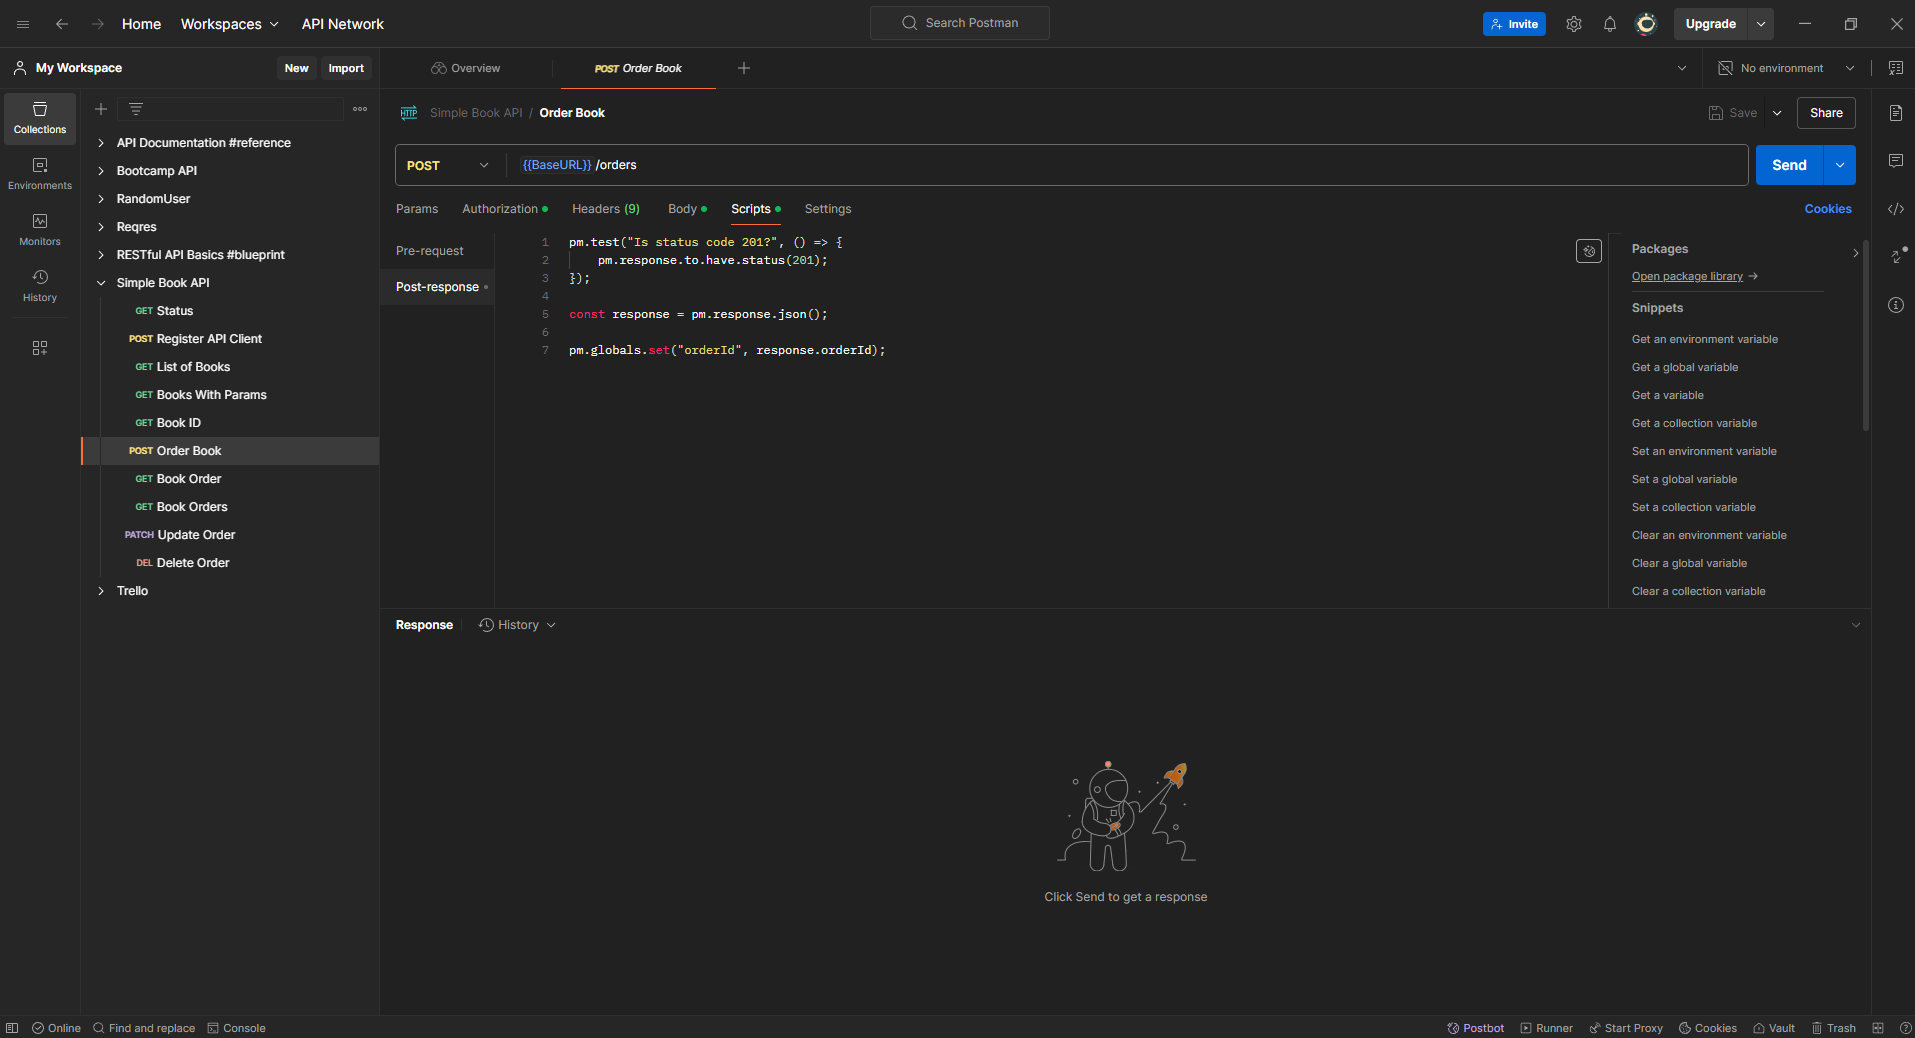Open Console from the status bar
This screenshot has height=1038, width=1915.
237,1028
